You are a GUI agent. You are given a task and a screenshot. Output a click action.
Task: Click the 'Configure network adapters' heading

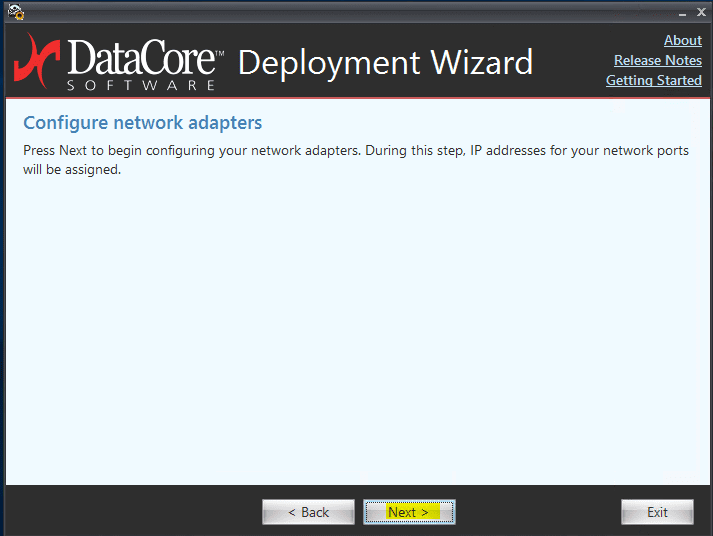click(x=142, y=123)
